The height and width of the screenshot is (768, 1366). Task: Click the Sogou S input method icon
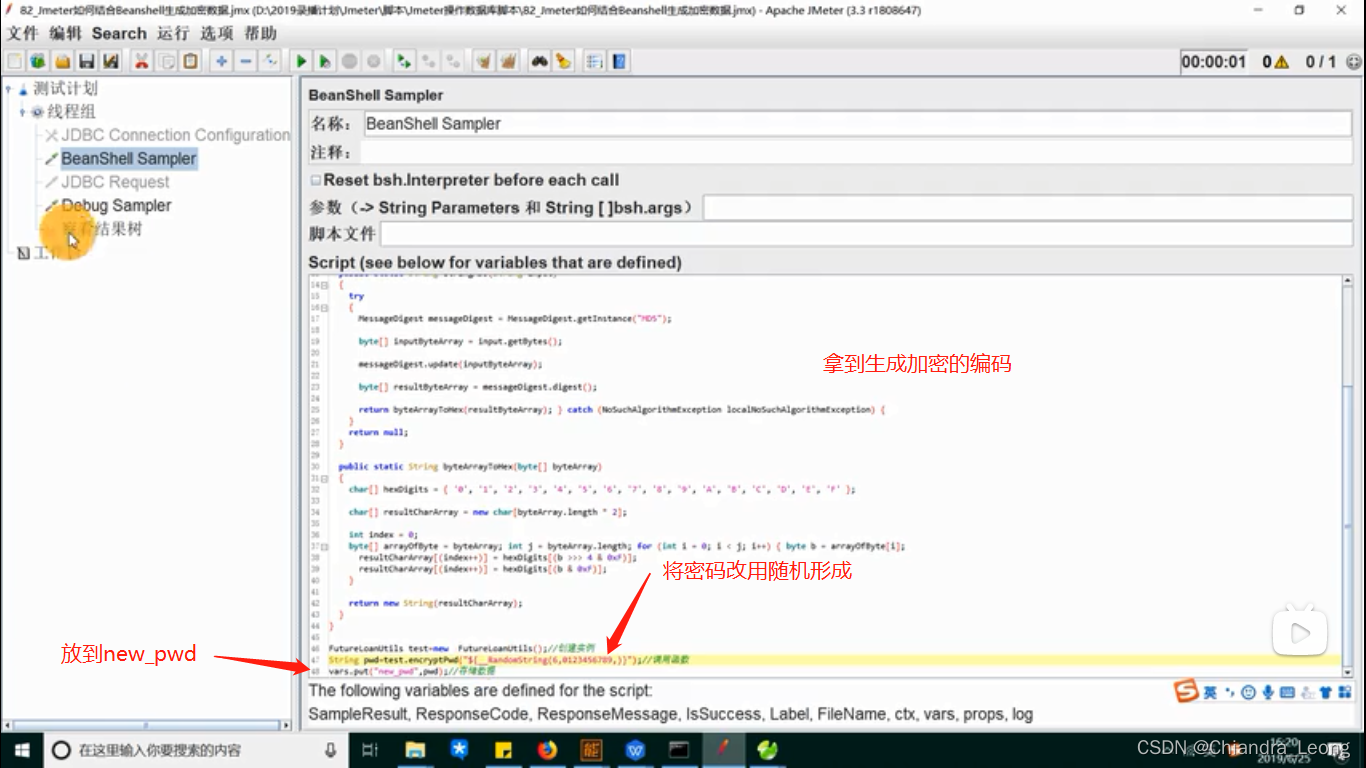(1186, 692)
